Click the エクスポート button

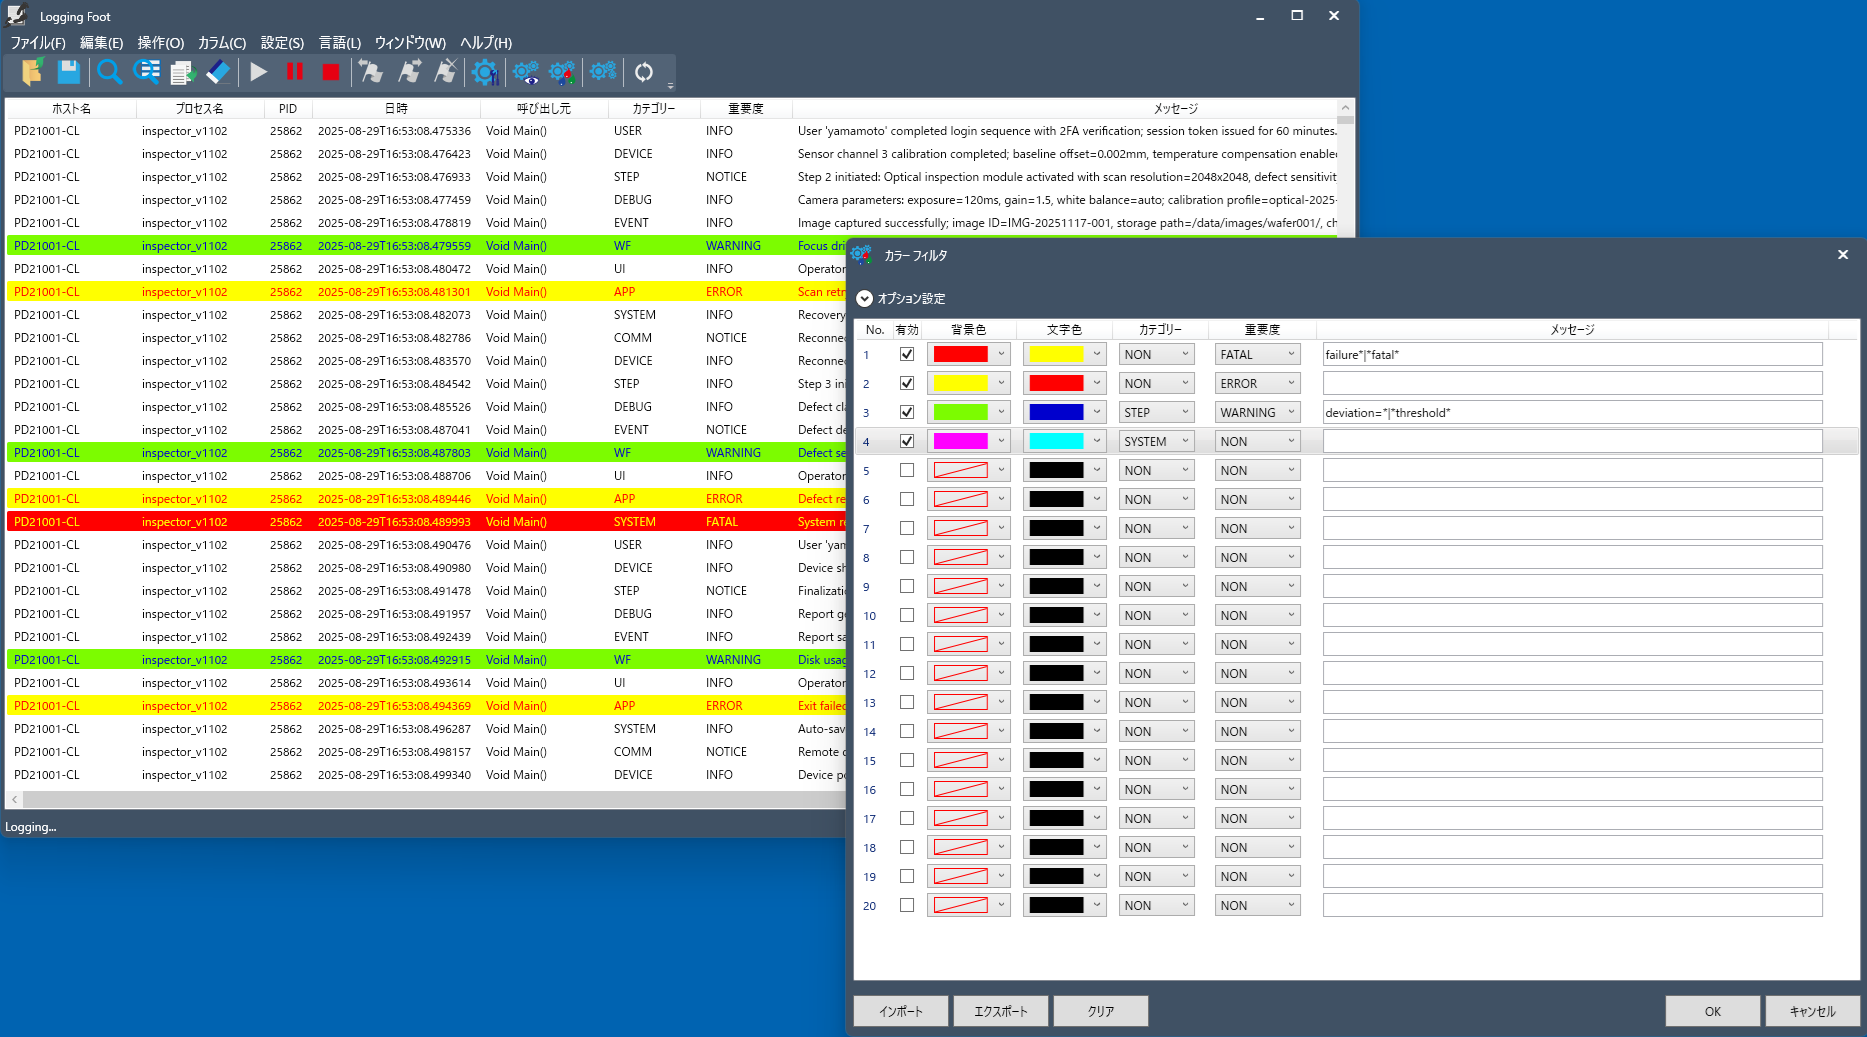tap(1001, 1011)
